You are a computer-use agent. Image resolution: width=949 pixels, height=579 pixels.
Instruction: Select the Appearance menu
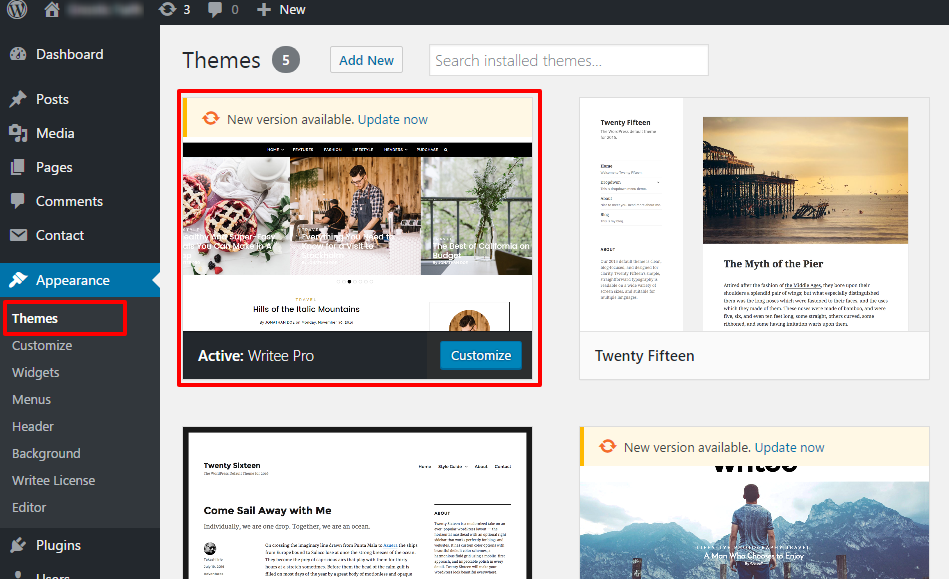(x=80, y=280)
